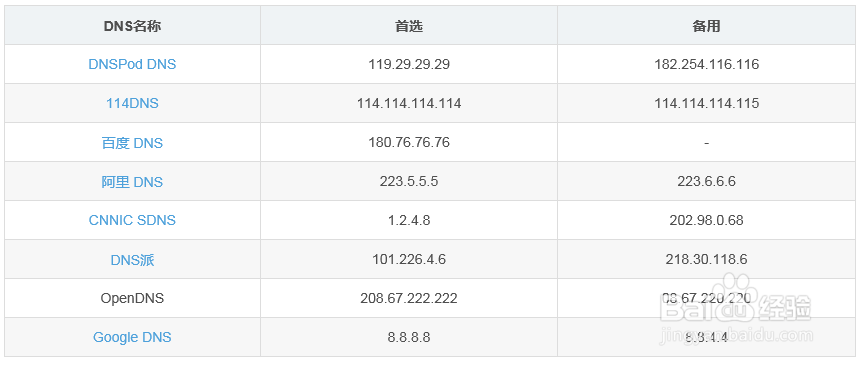Select the 1.2.4.8 address cell
This screenshot has width=860, height=365.
click(x=409, y=220)
